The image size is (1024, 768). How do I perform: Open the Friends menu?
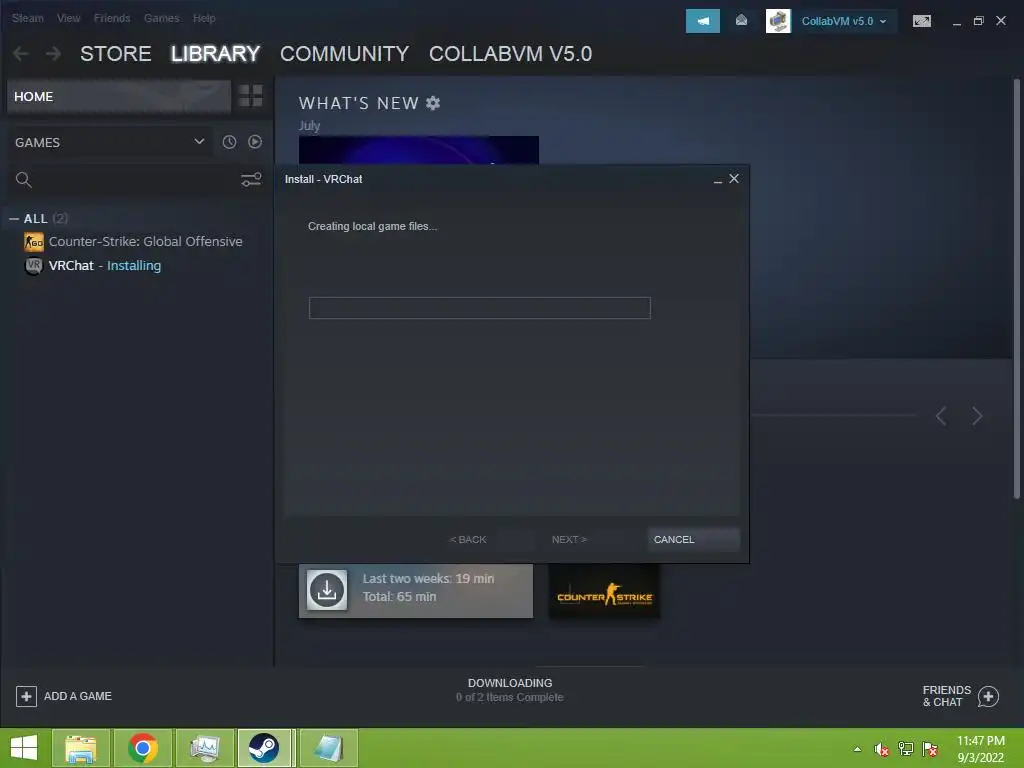(112, 18)
